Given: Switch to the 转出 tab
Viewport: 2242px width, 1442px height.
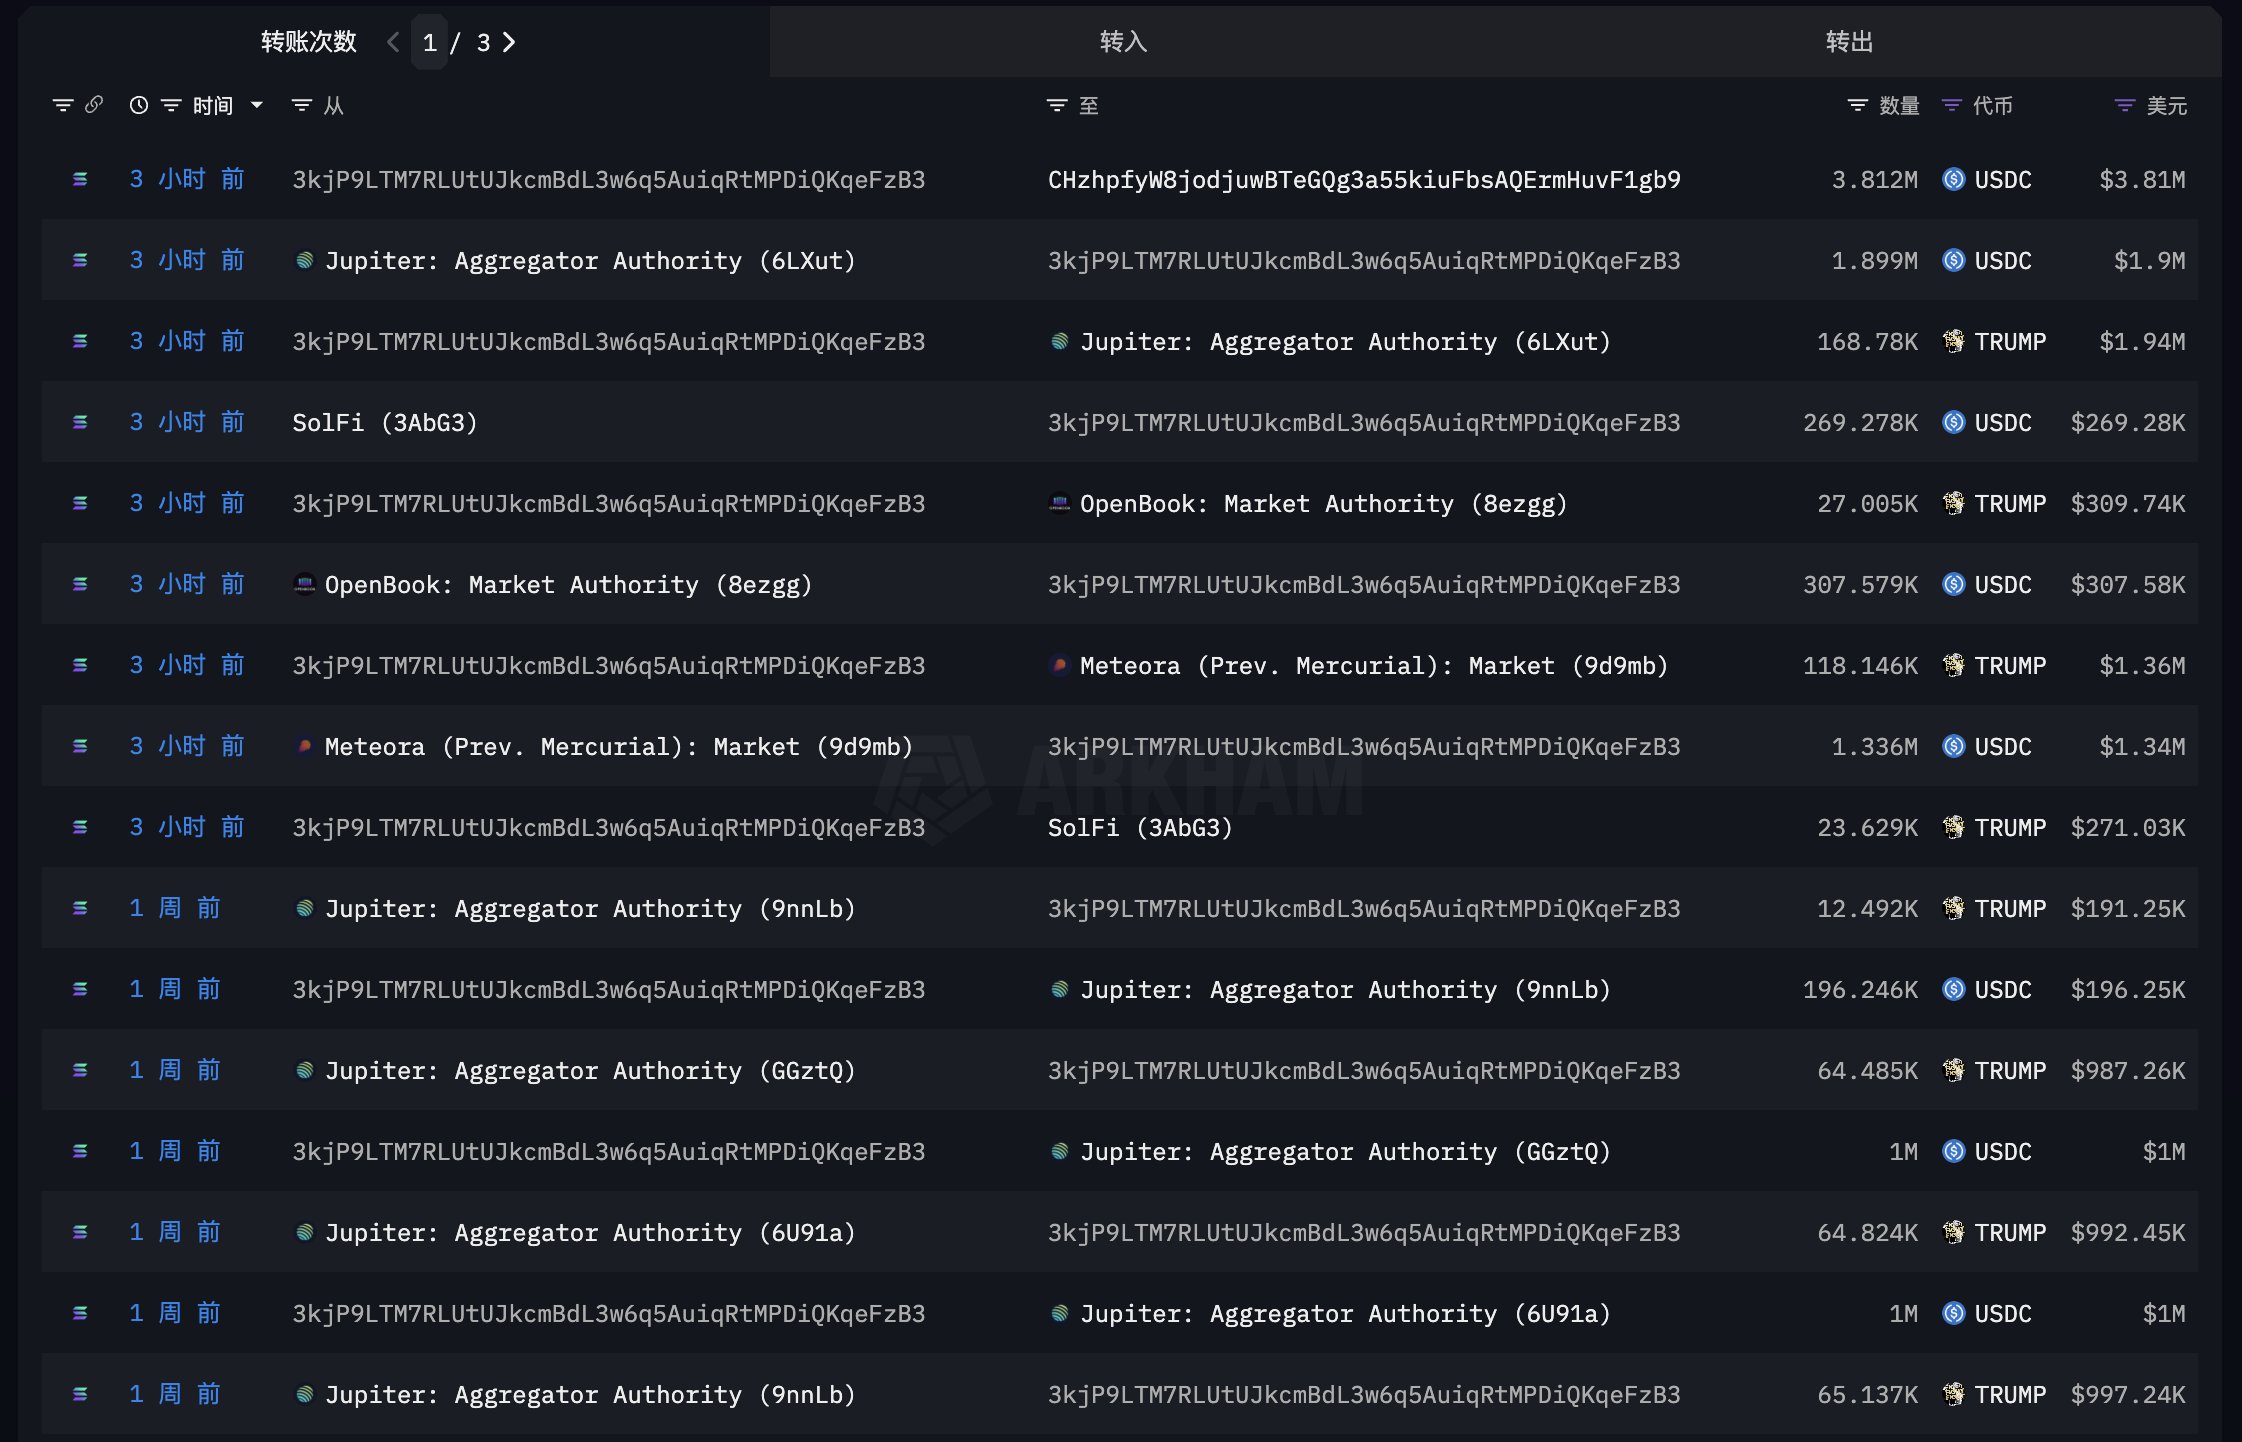Looking at the screenshot, I should click(1849, 42).
